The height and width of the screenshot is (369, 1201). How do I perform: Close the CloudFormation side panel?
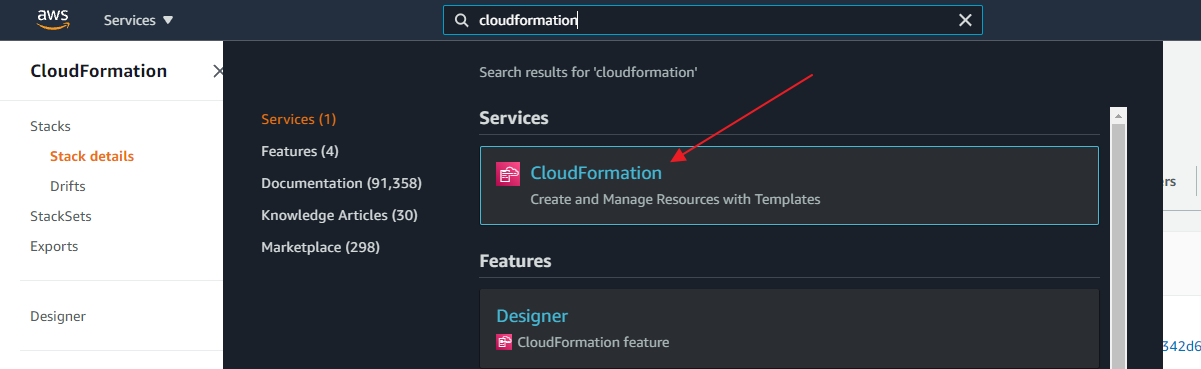pos(218,71)
